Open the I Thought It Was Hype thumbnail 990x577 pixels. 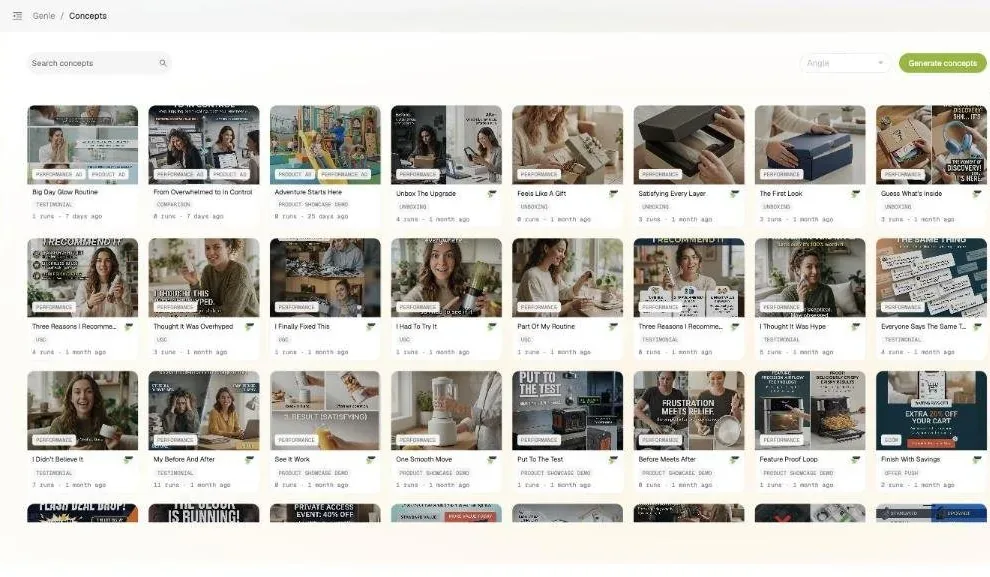810,278
